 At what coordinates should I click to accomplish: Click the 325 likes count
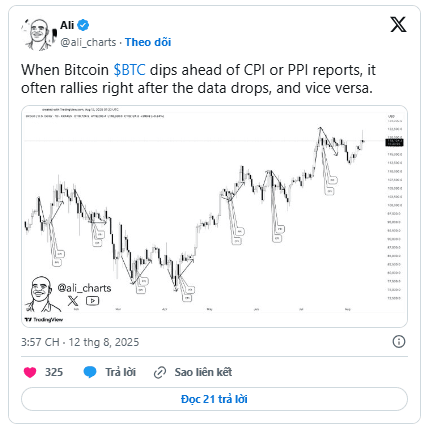(54, 372)
